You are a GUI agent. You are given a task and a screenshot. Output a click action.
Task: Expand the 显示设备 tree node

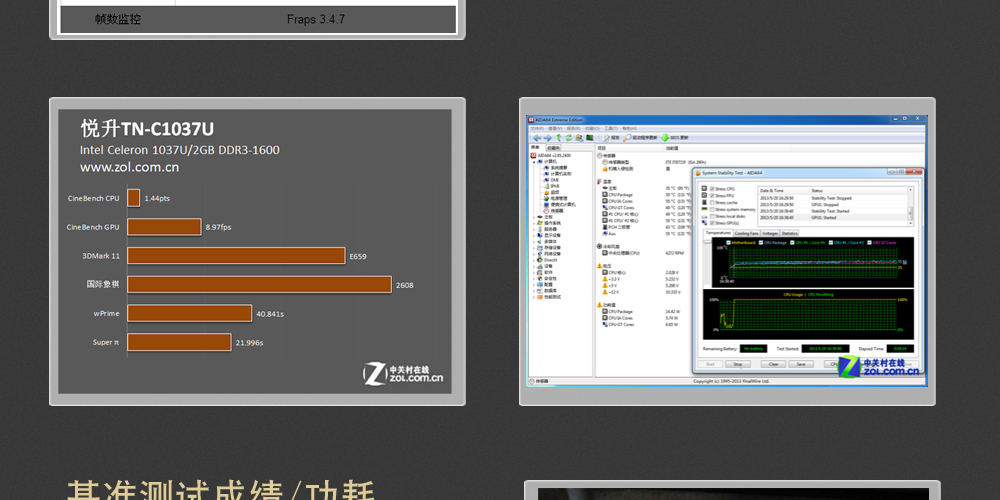(534, 235)
